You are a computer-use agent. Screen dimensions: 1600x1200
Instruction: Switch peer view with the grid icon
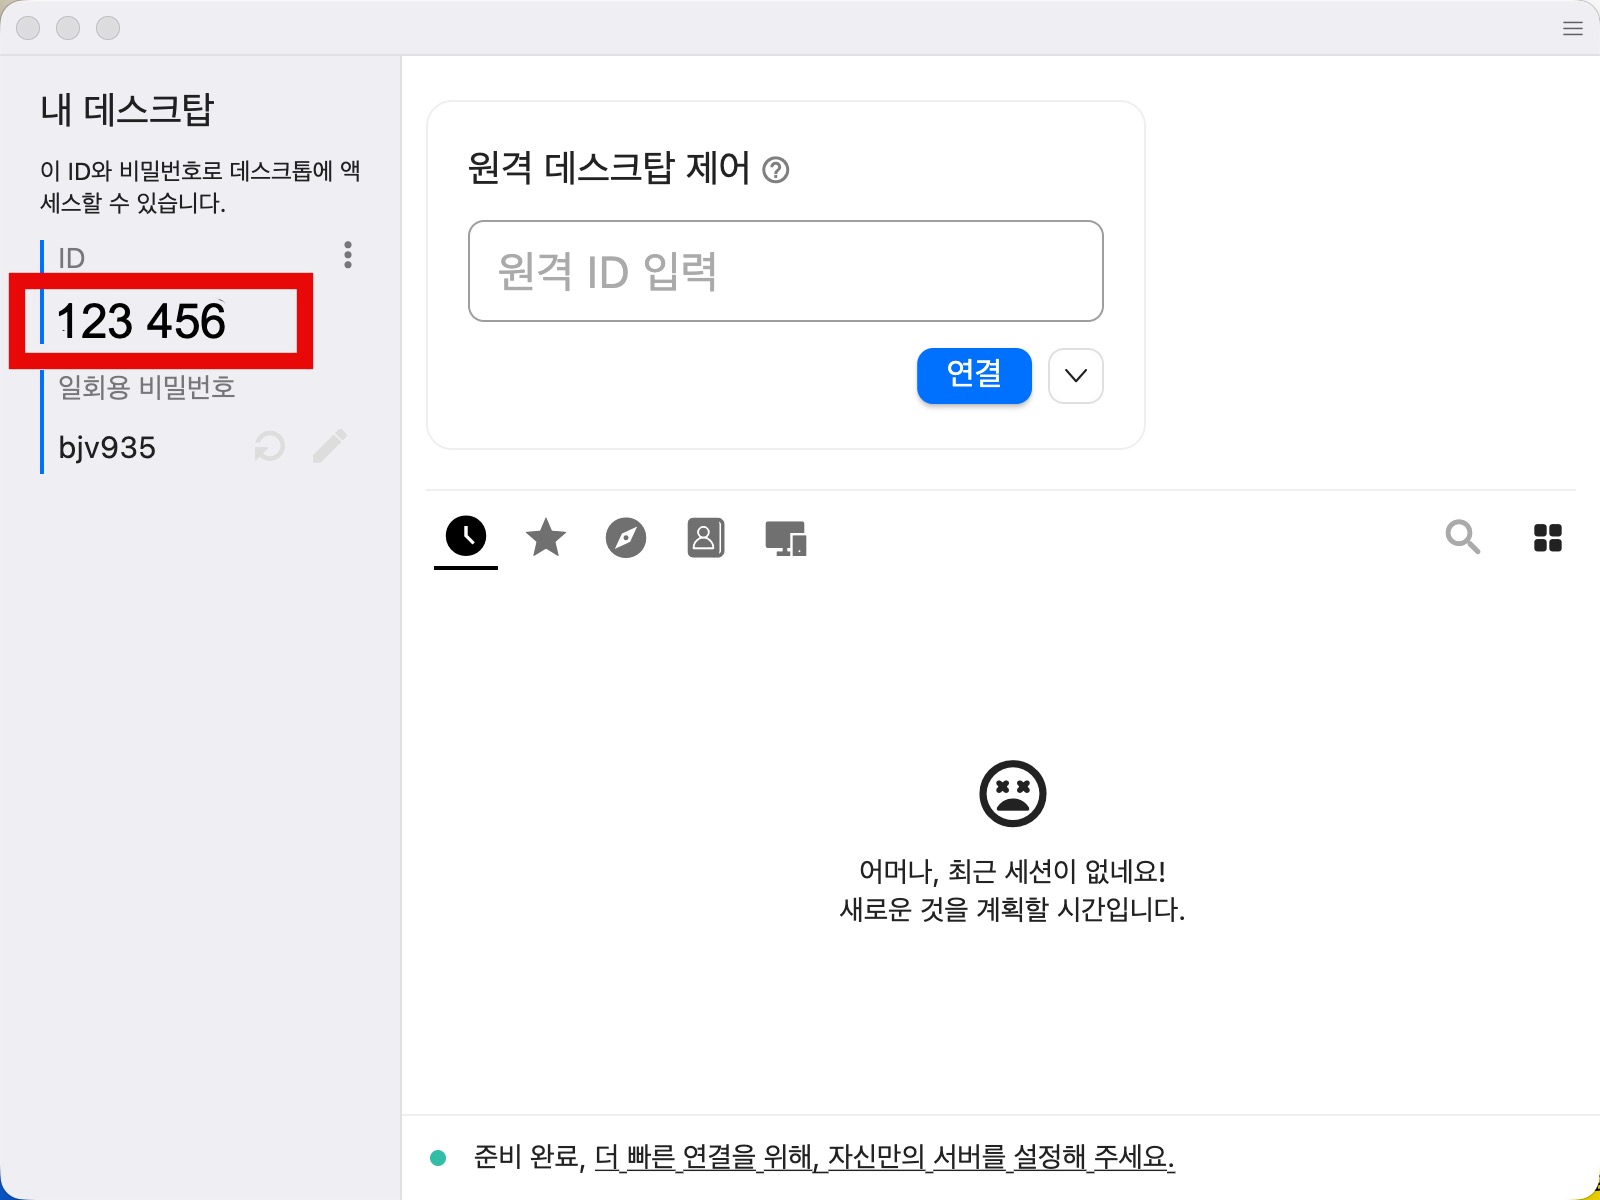coord(1547,538)
